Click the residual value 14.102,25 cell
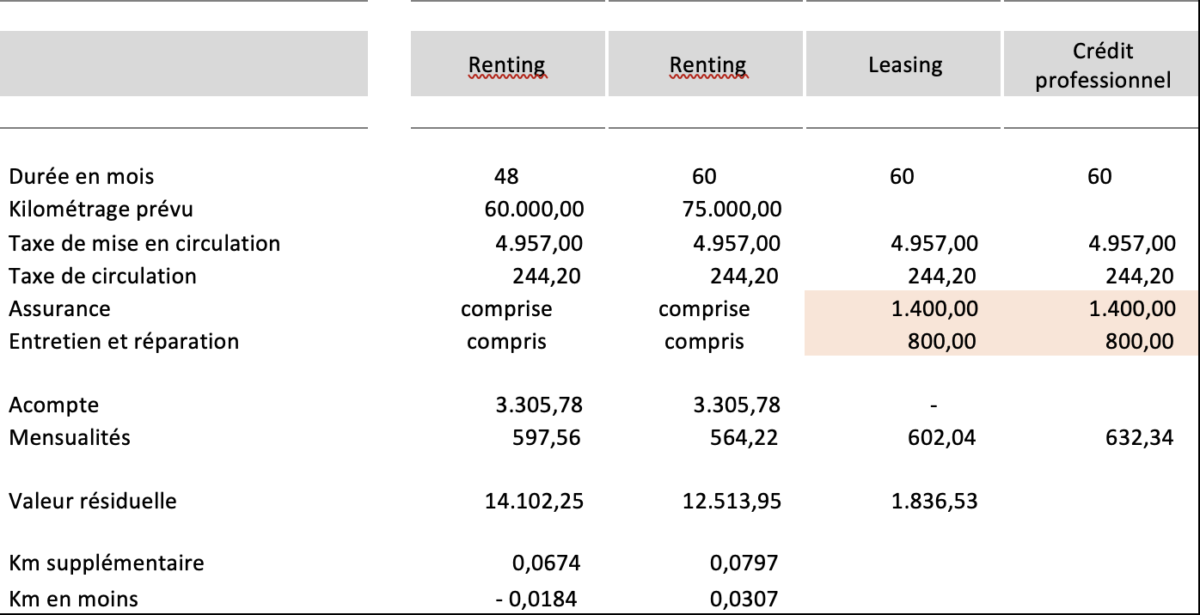 [x=533, y=501]
